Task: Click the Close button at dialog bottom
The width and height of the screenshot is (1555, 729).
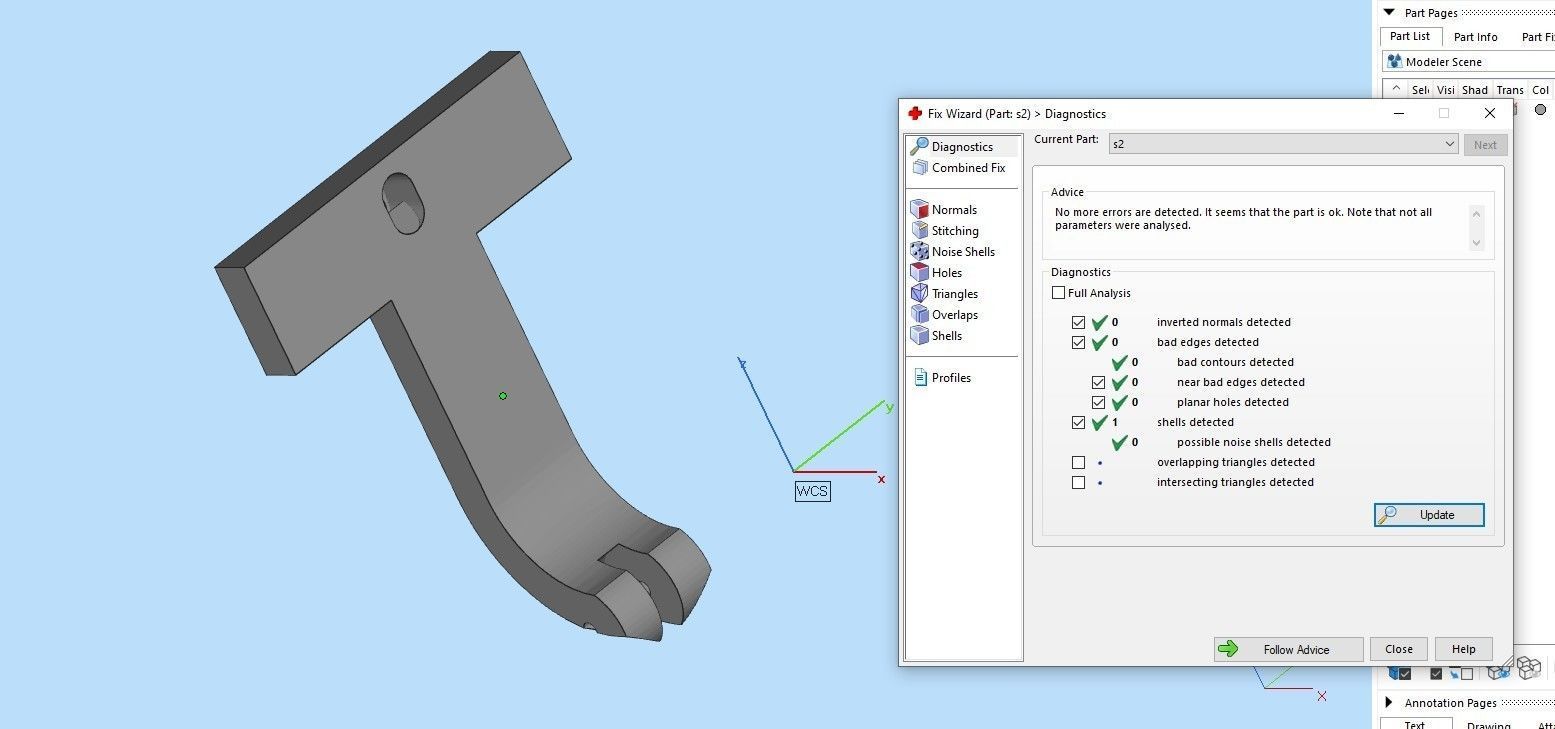Action: [1399, 649]
